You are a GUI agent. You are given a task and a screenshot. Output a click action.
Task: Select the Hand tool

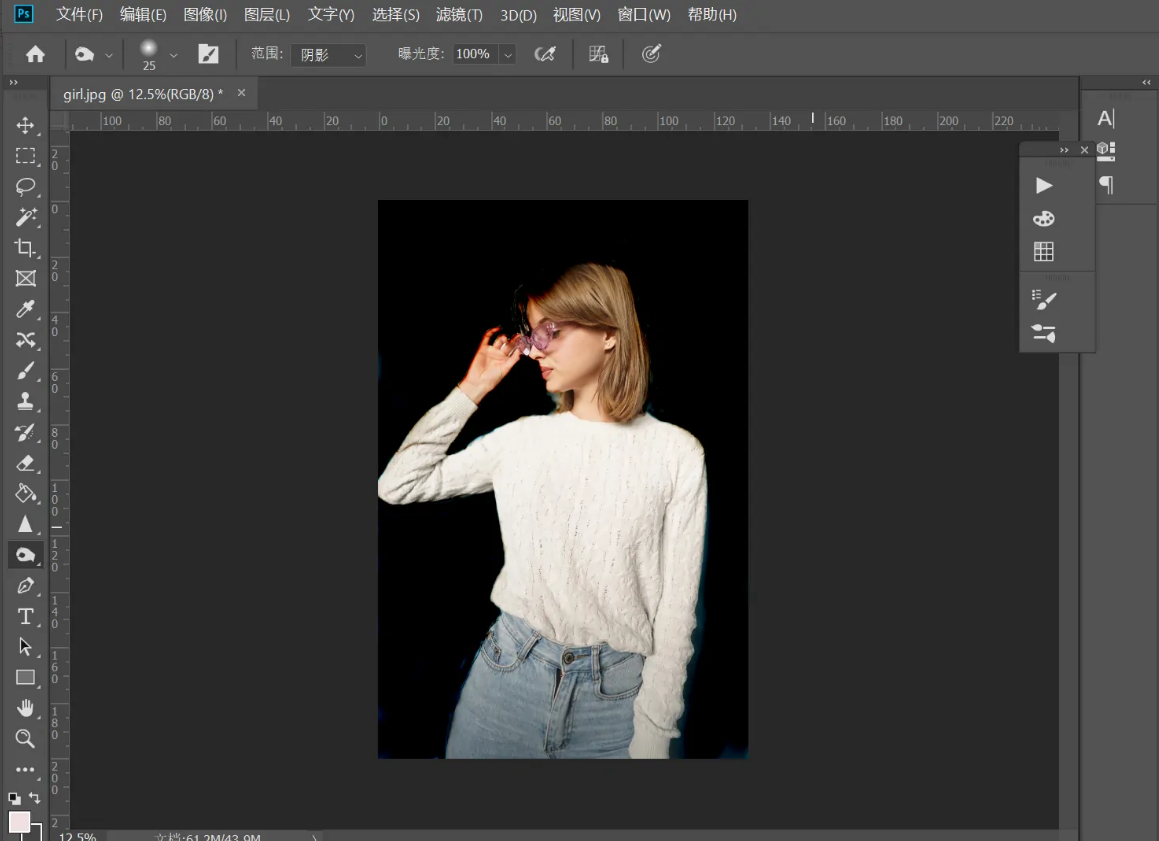pos(25,708)
